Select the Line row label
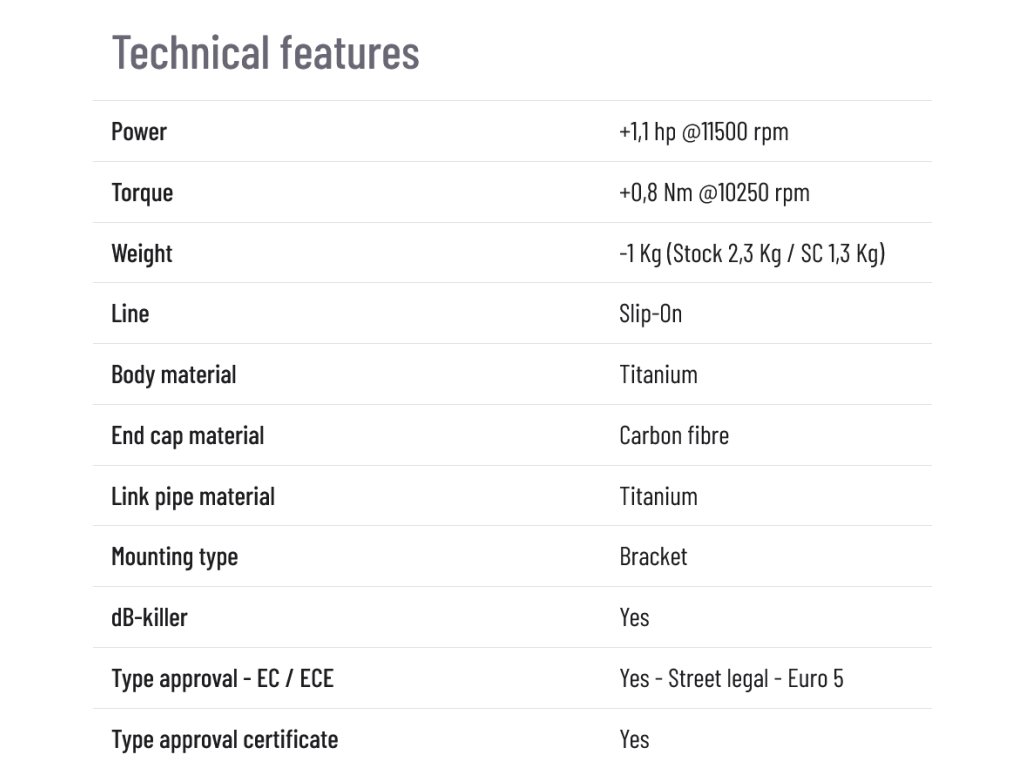Image resolution: width=1024 pixels, height=768 pixels. coord(130,314)
